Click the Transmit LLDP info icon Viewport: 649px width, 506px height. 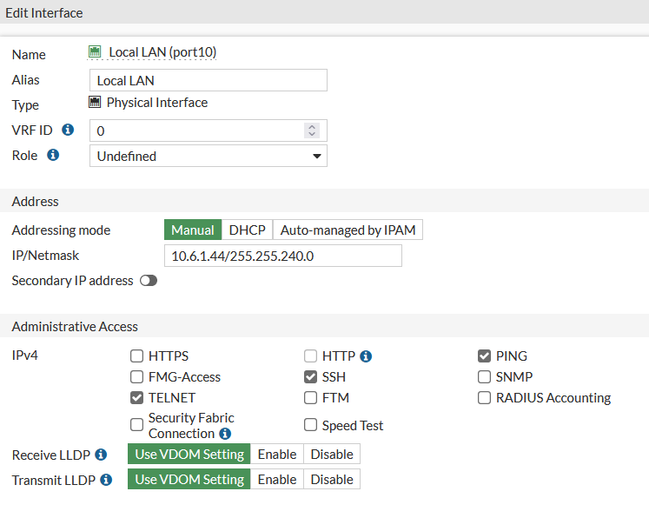106,480
